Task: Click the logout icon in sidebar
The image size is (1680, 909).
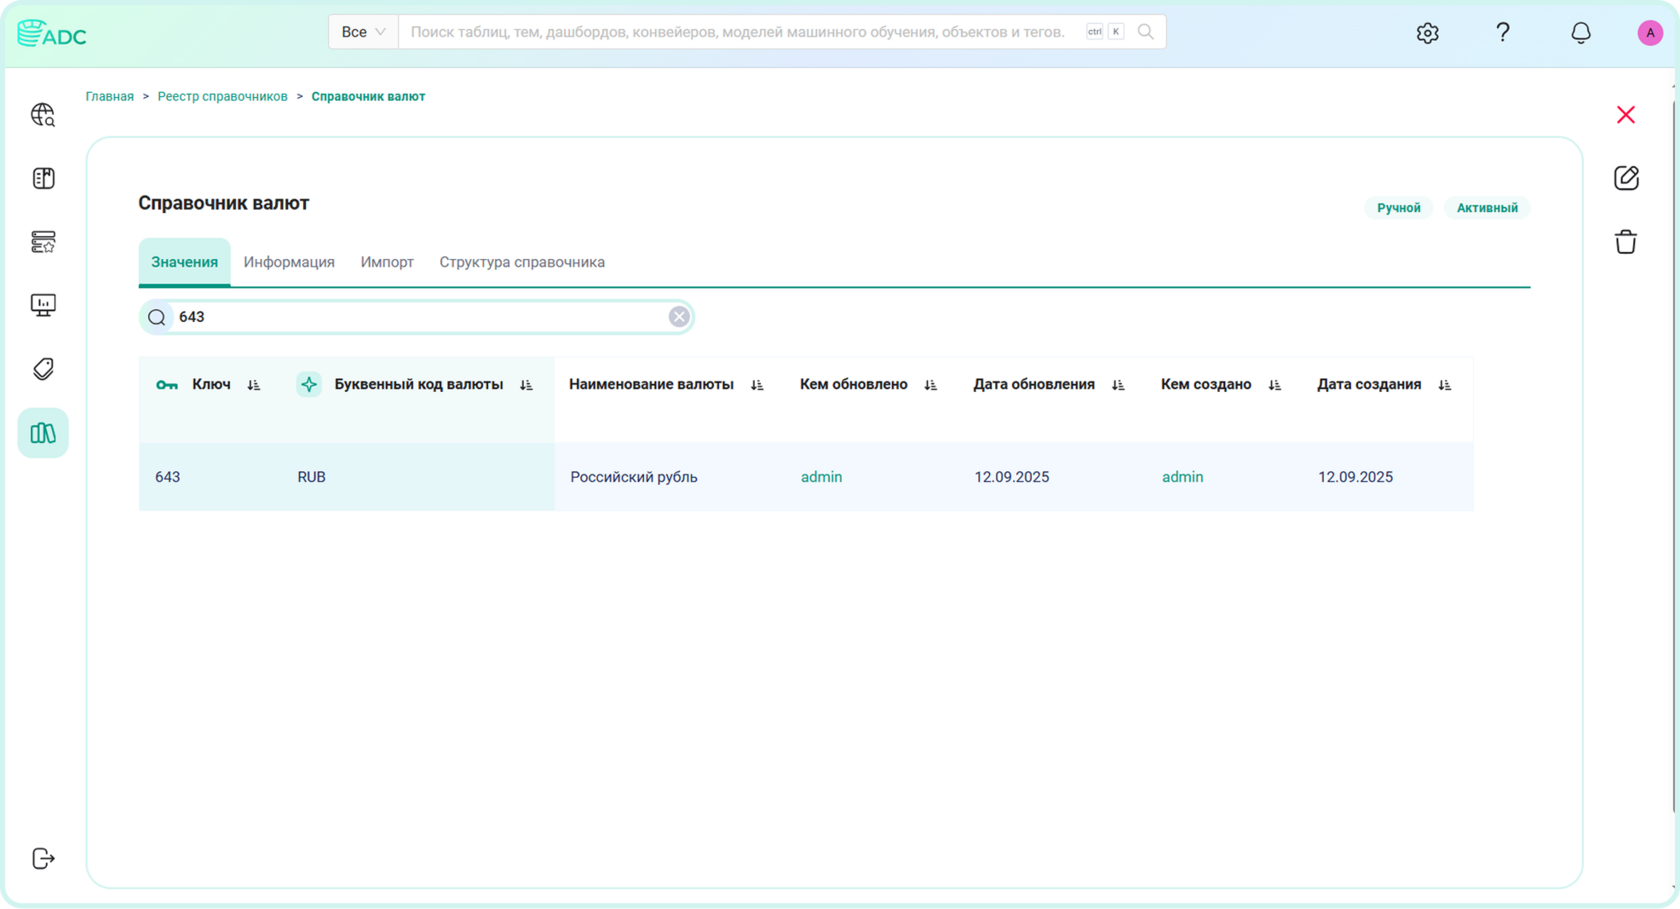Action: (43, 858)
